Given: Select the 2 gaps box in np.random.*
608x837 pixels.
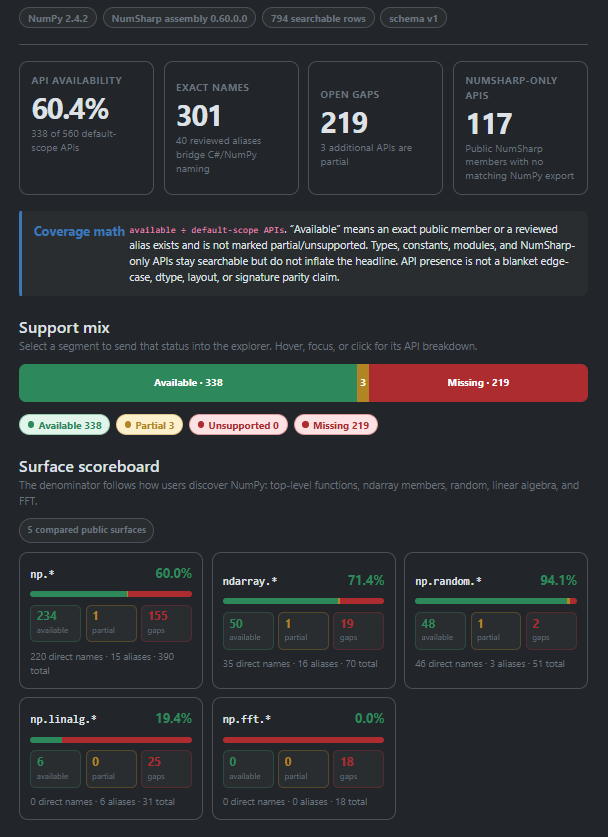Looking at the screenshot, I should pyautogui.click(x=551, y=630).
